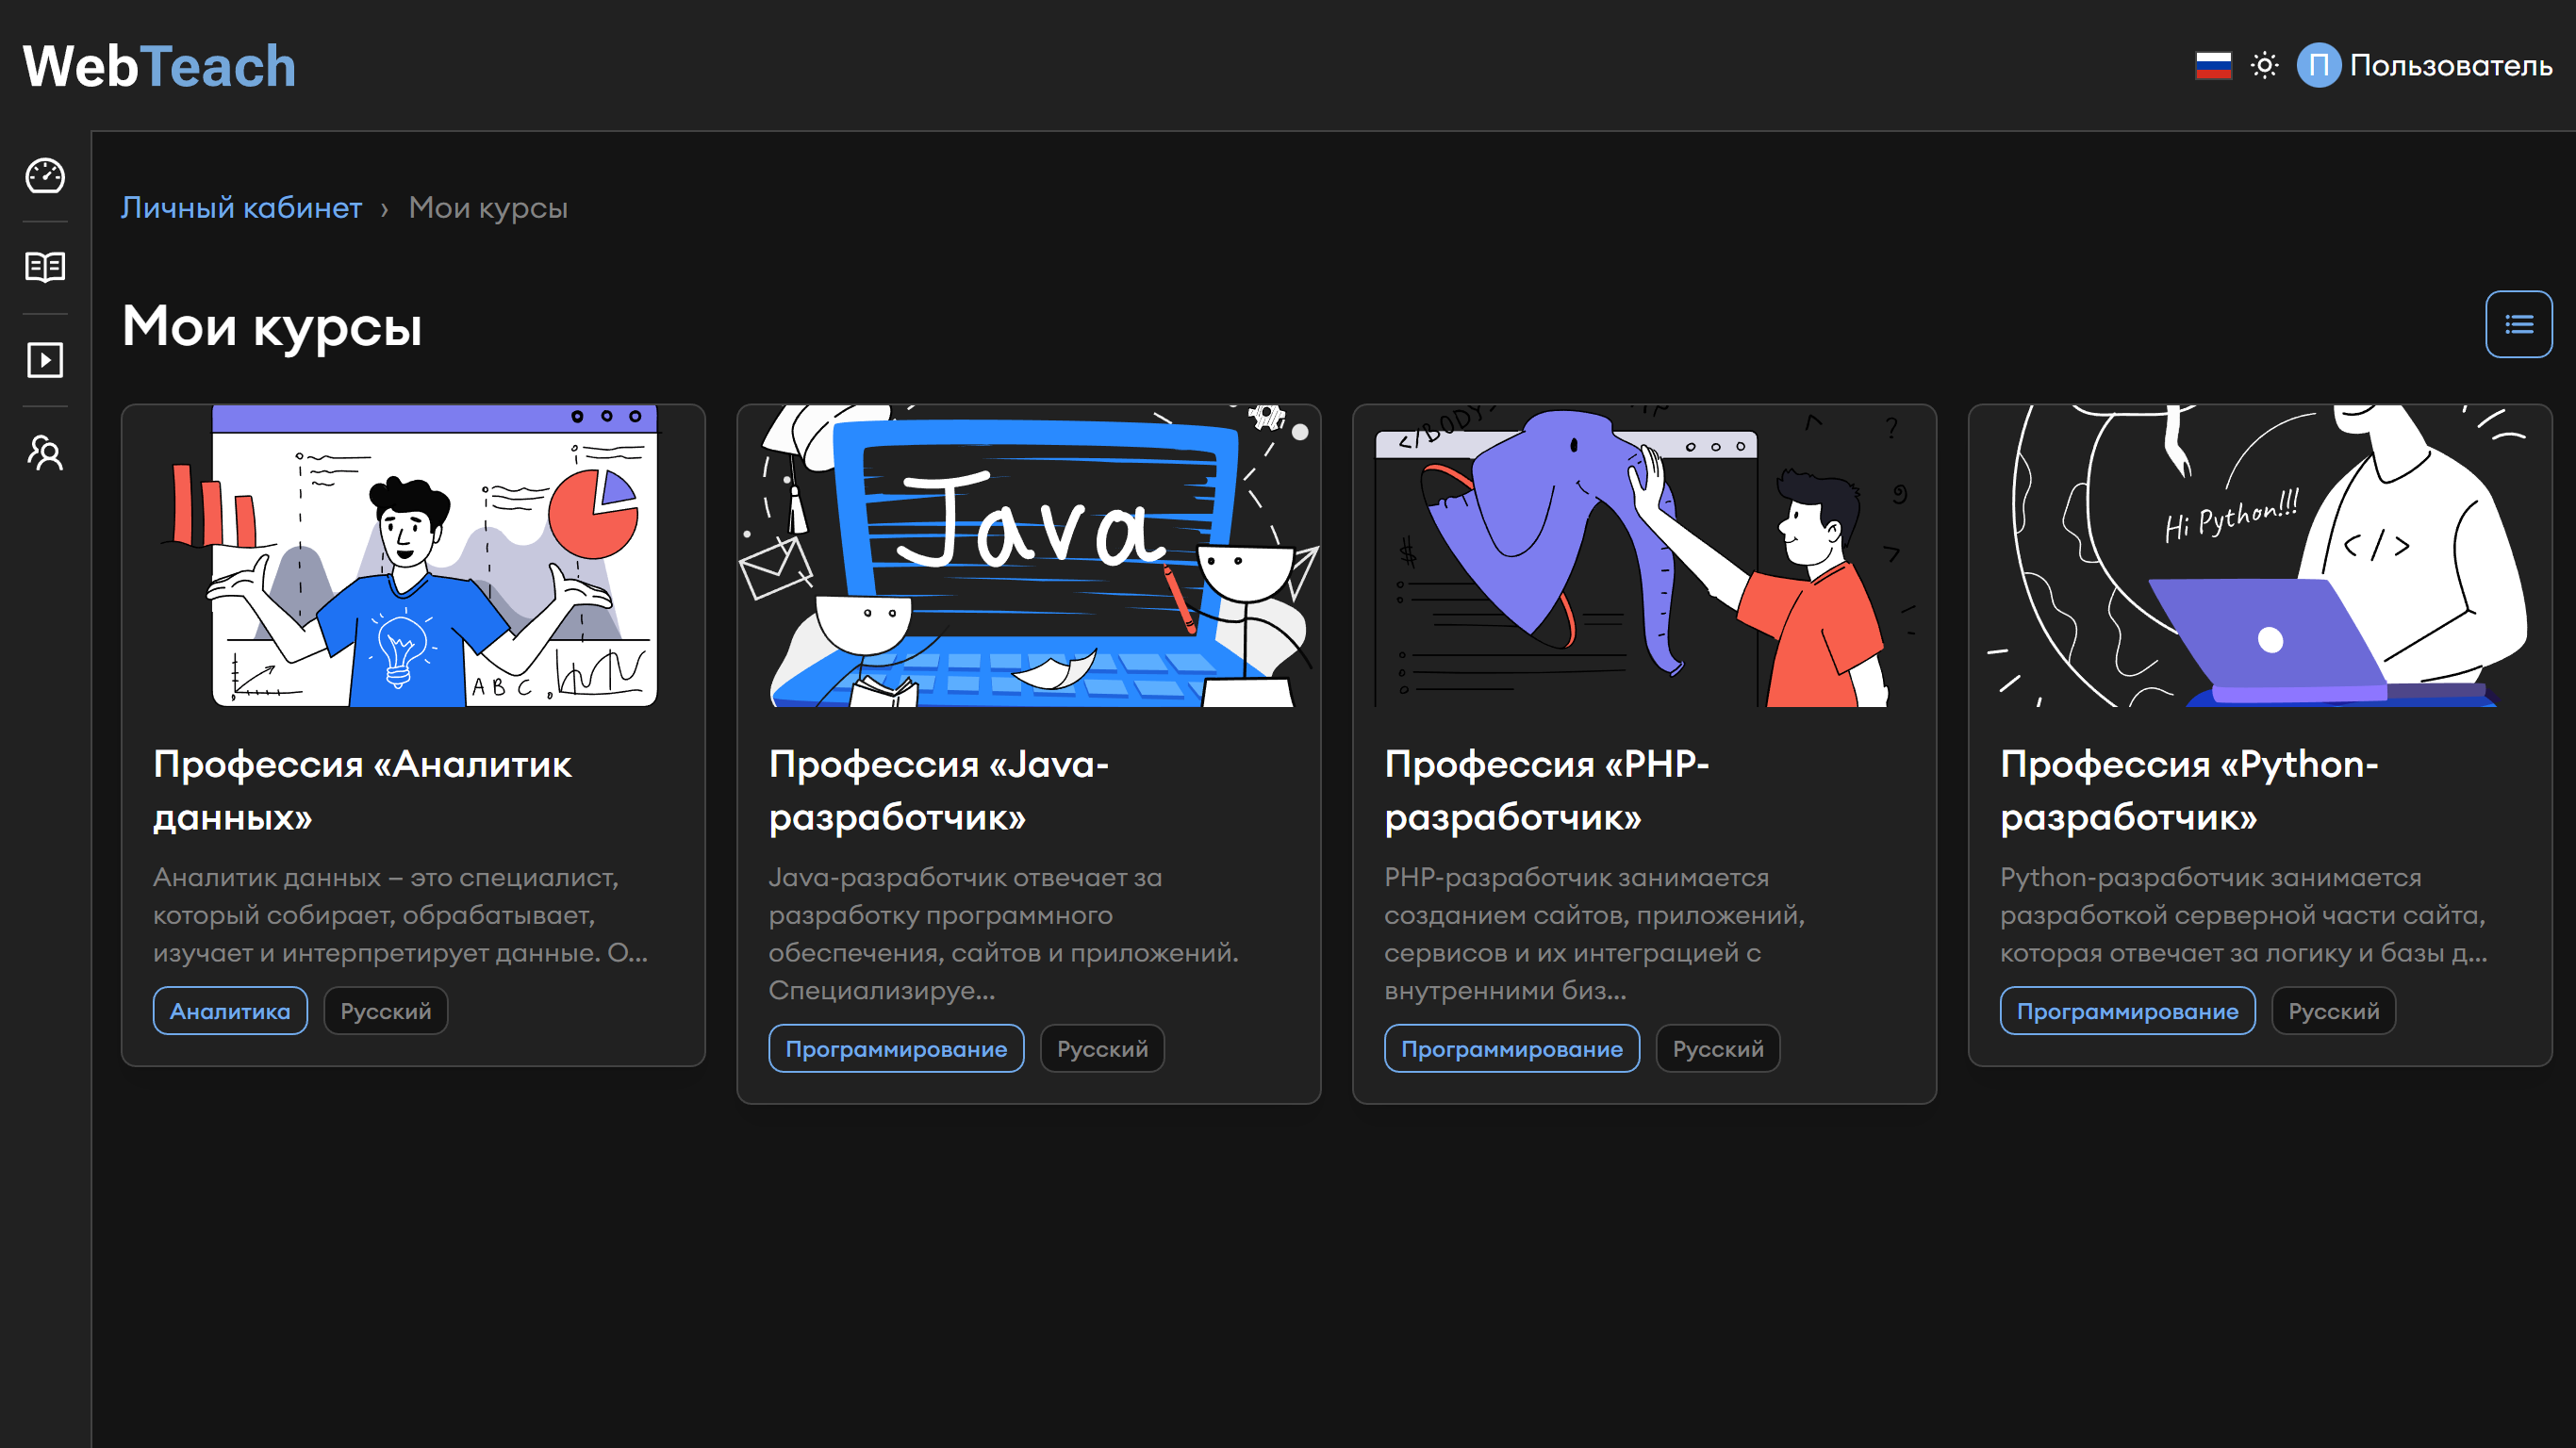Switch language via the Russian flag icon
Viewport: 2576px width, 1448px height.
coord(2213,66)
